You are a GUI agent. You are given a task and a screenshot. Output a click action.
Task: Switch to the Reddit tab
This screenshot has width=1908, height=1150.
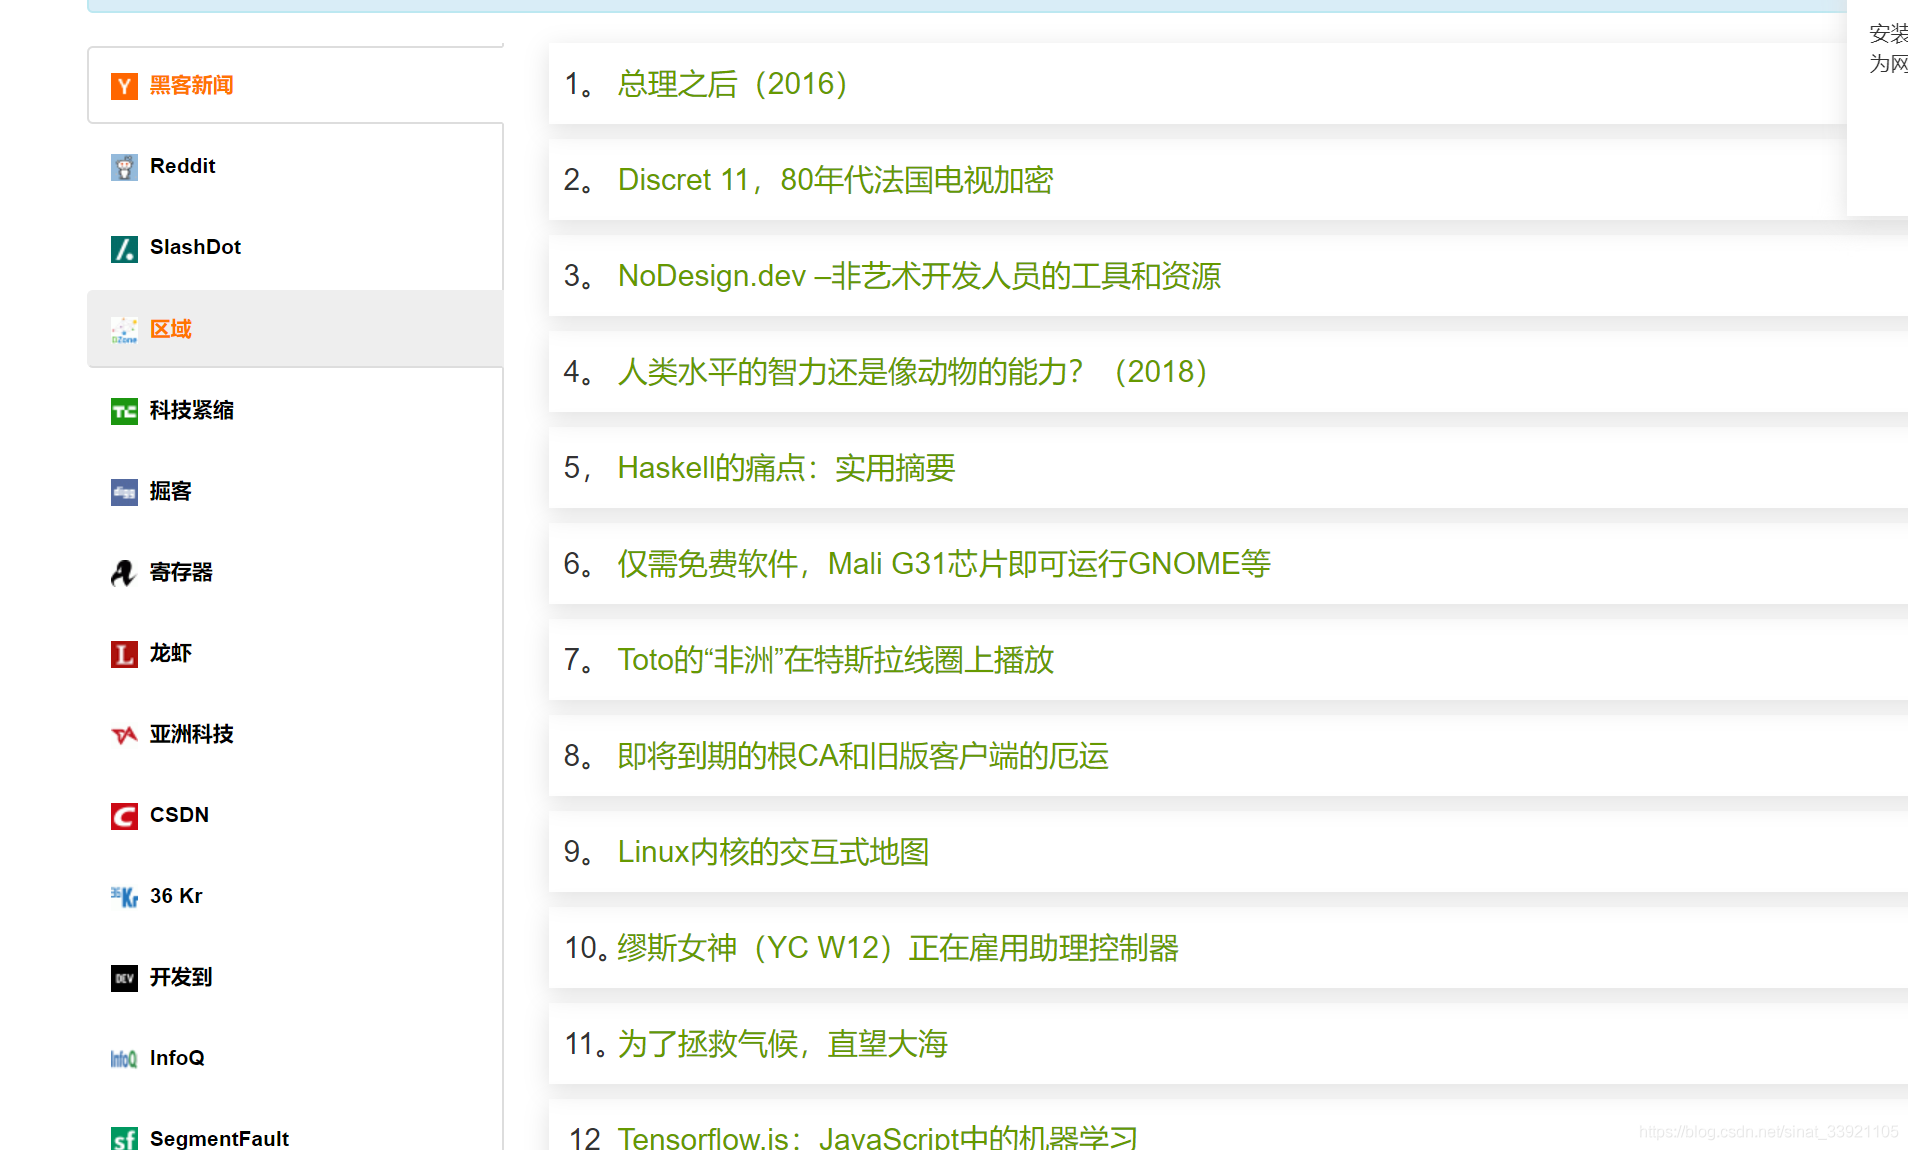click(x=295, y=166)
